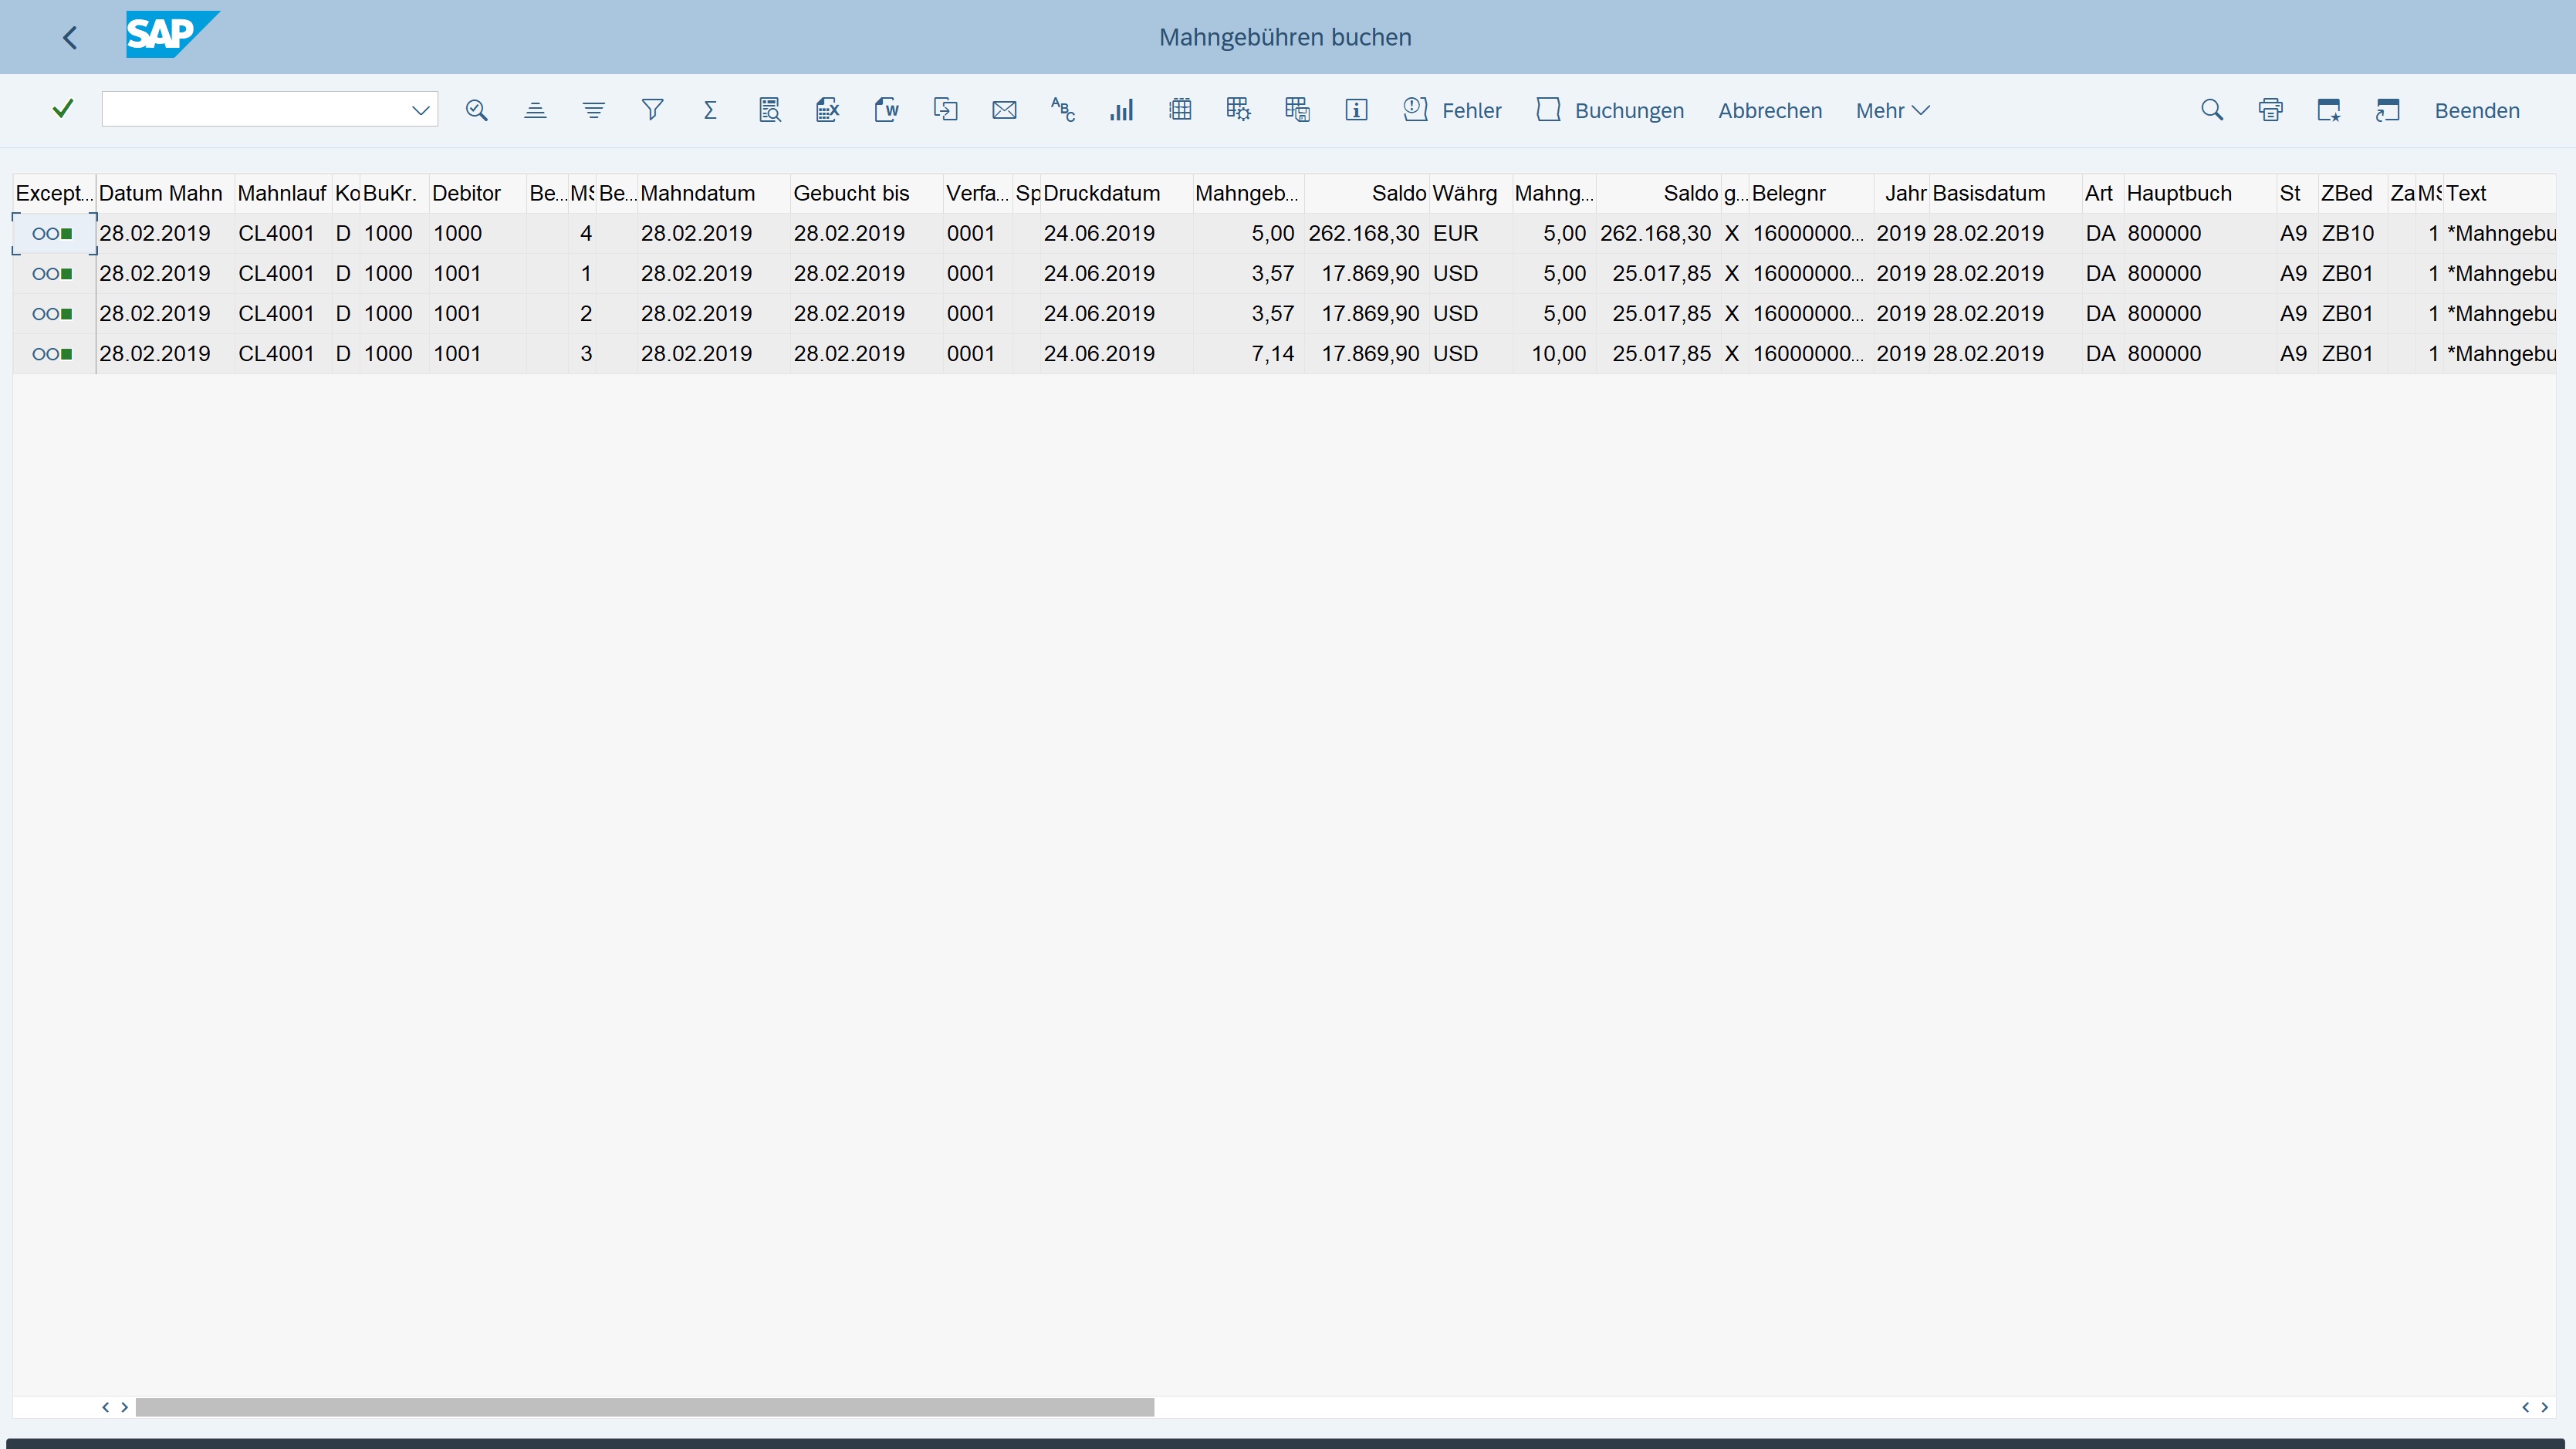Click the Debitor column header
The height and width of the screenshot is (1449, 2576).
(466, 193)
